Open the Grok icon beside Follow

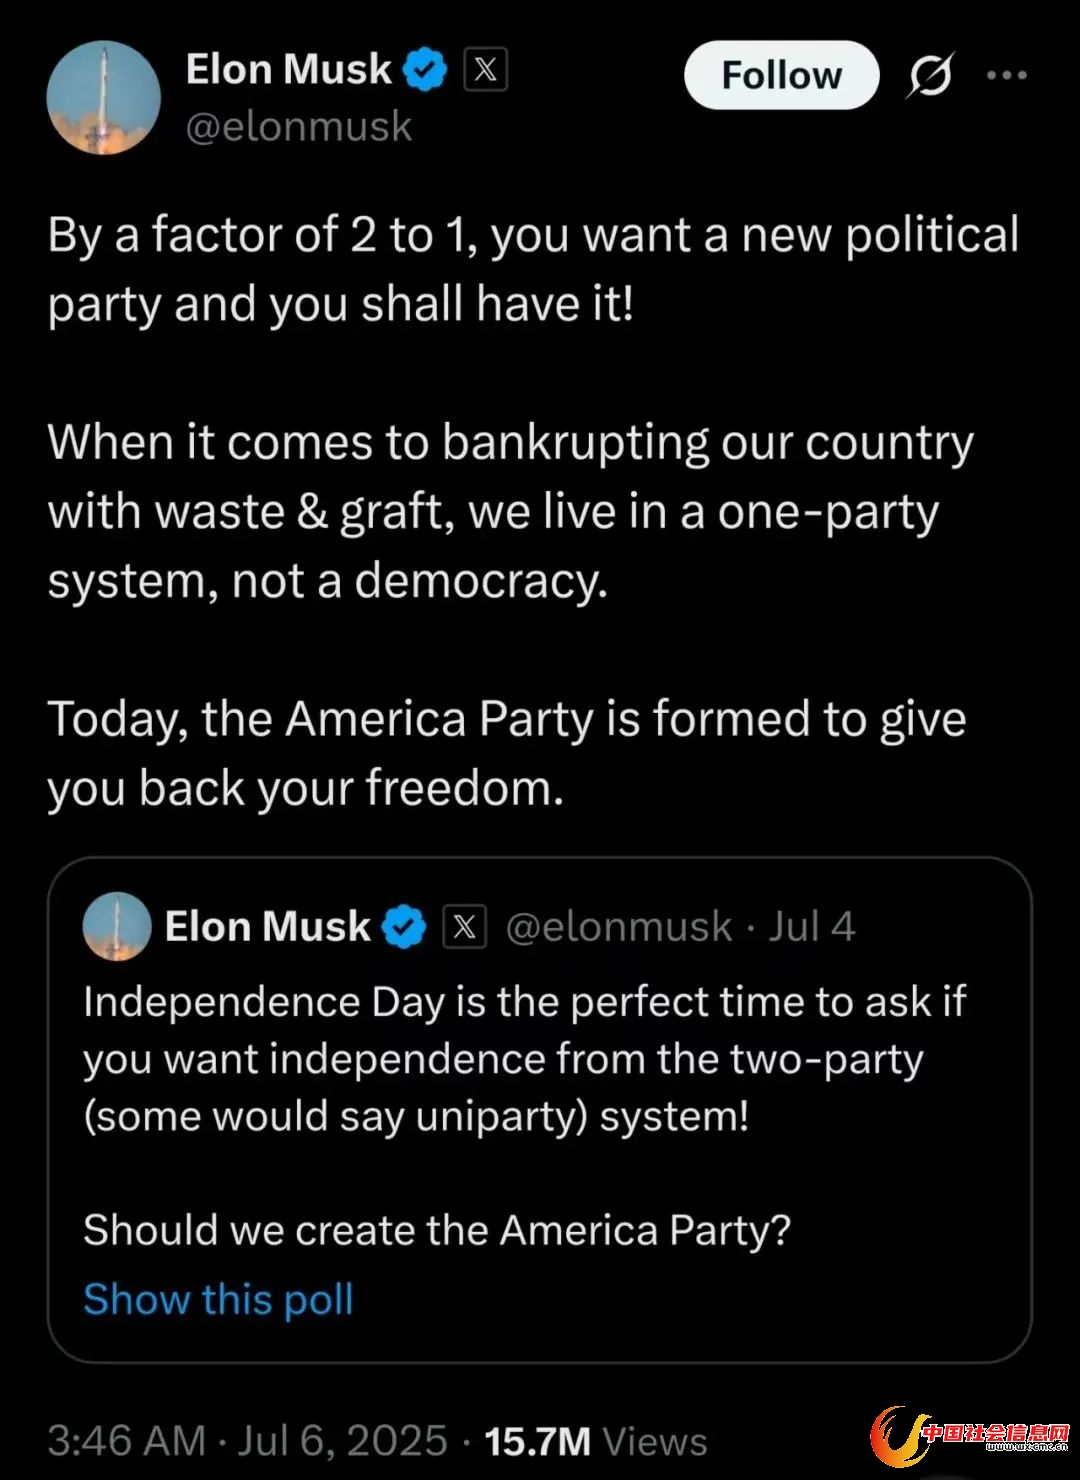tap(930, 76)
